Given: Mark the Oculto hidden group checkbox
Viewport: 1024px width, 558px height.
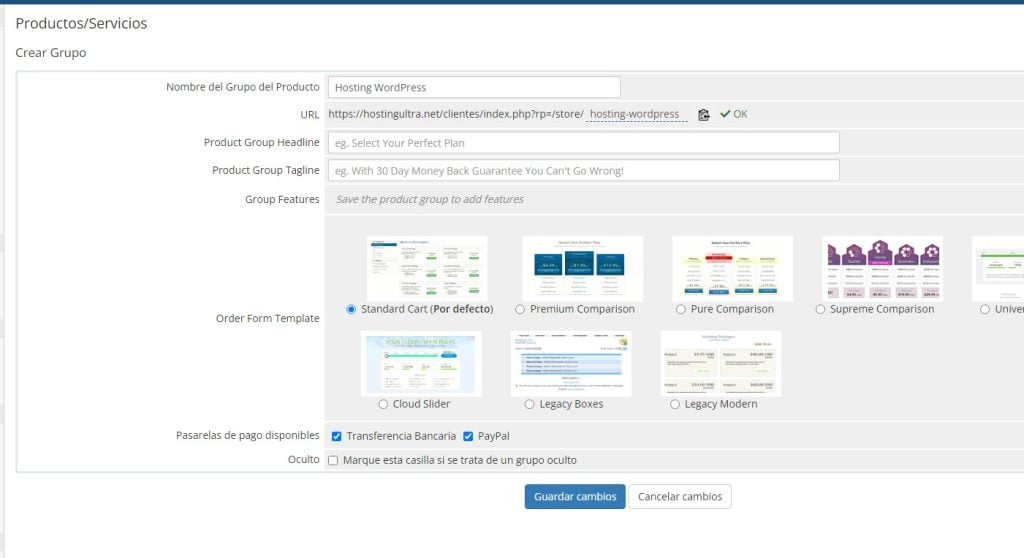Looking at the screenshot, I should (x=333, y=461).
